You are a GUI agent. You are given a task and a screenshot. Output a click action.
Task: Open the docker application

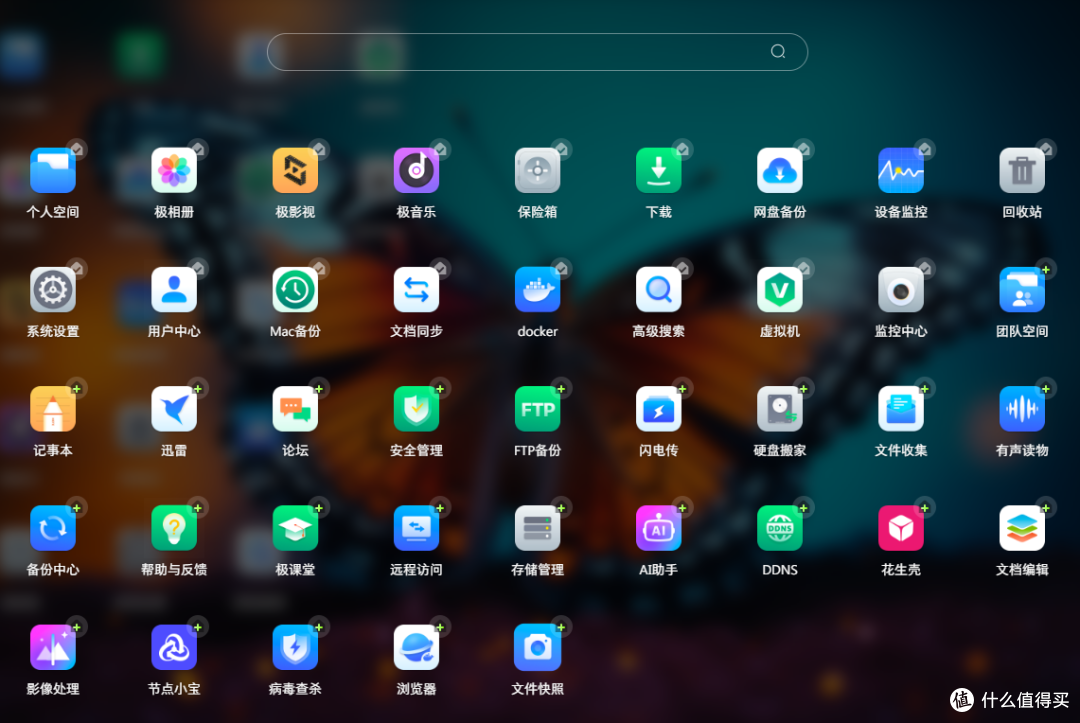(537, 290)
